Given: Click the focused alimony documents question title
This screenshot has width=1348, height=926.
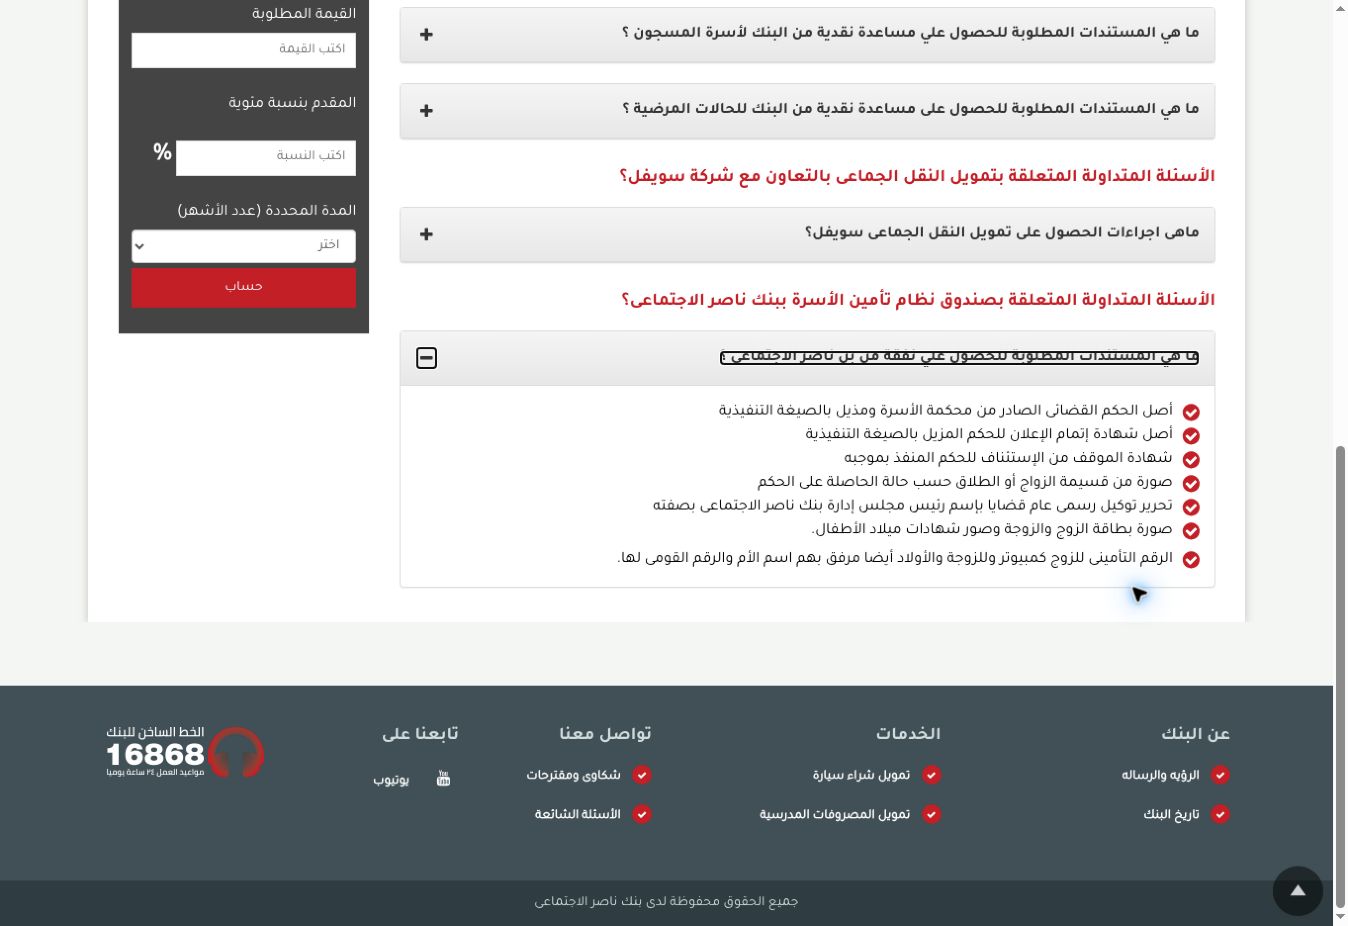Looking at the screenshot, I should (959, 357).
